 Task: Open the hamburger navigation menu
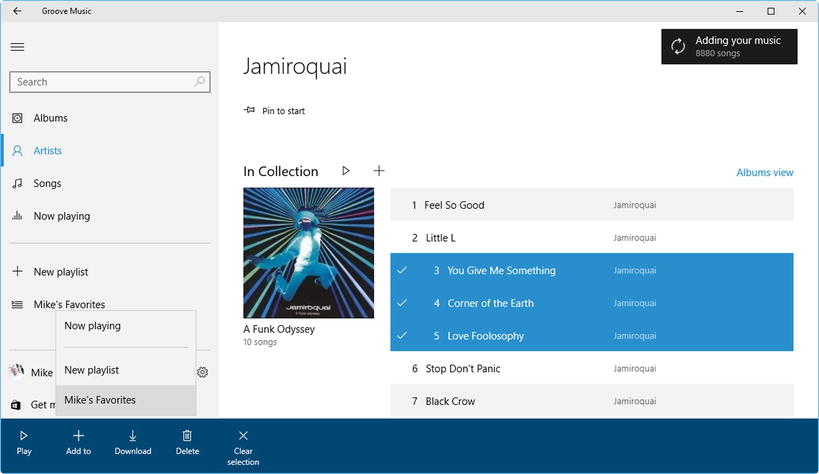click(x=17, y=47)
